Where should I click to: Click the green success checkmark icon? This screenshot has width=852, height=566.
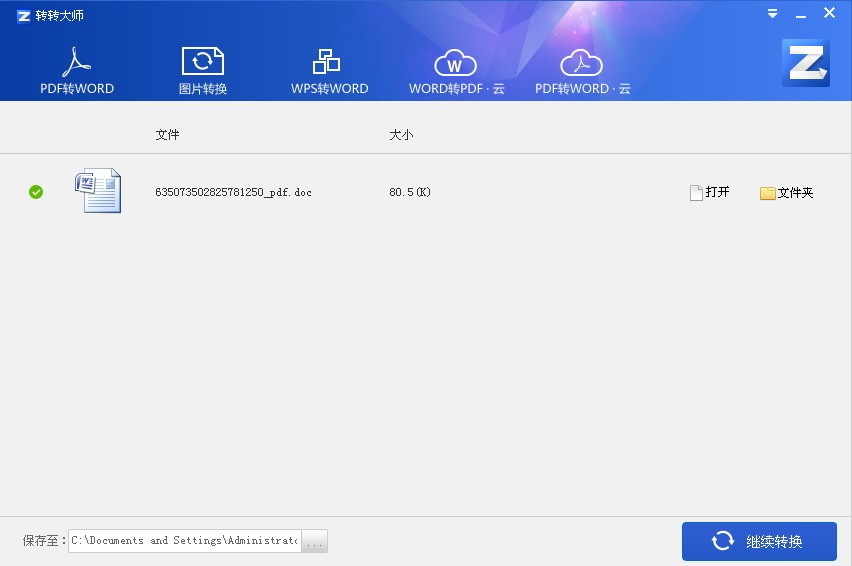[x=36, y=192]
